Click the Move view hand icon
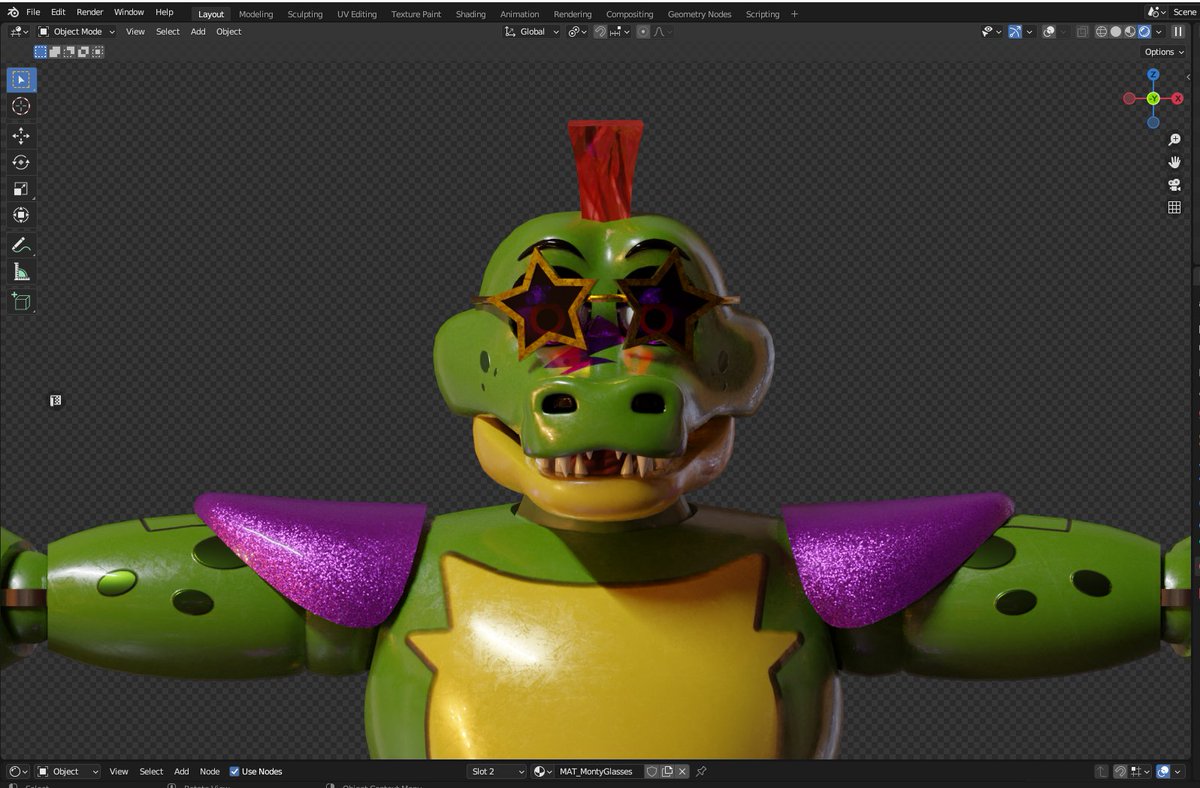This screenshot has width=1200, height=788. tap(1174, 162)
